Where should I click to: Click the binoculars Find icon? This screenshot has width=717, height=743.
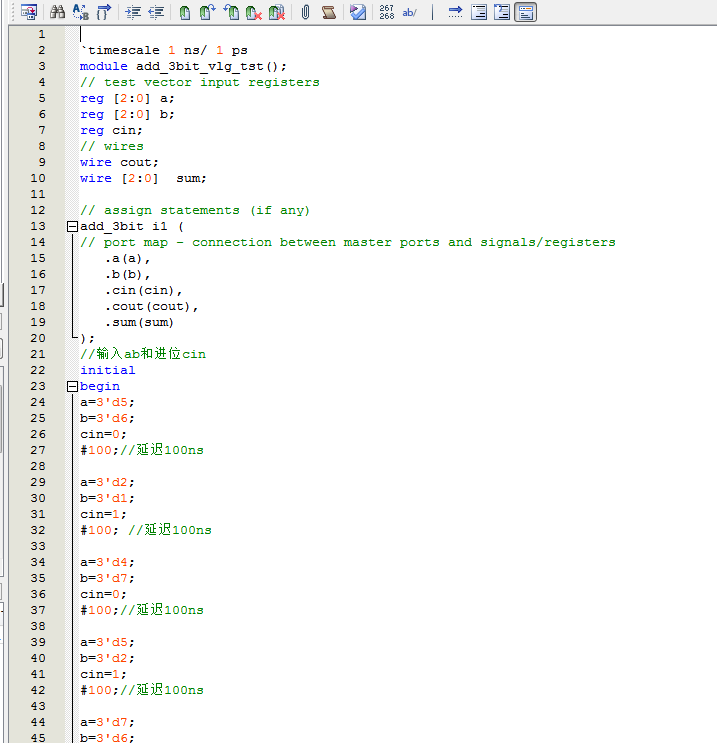point(58,12)
